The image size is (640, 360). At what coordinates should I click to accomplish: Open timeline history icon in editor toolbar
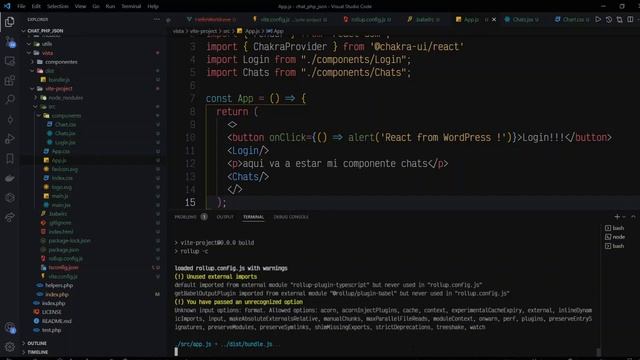point(609,19)
